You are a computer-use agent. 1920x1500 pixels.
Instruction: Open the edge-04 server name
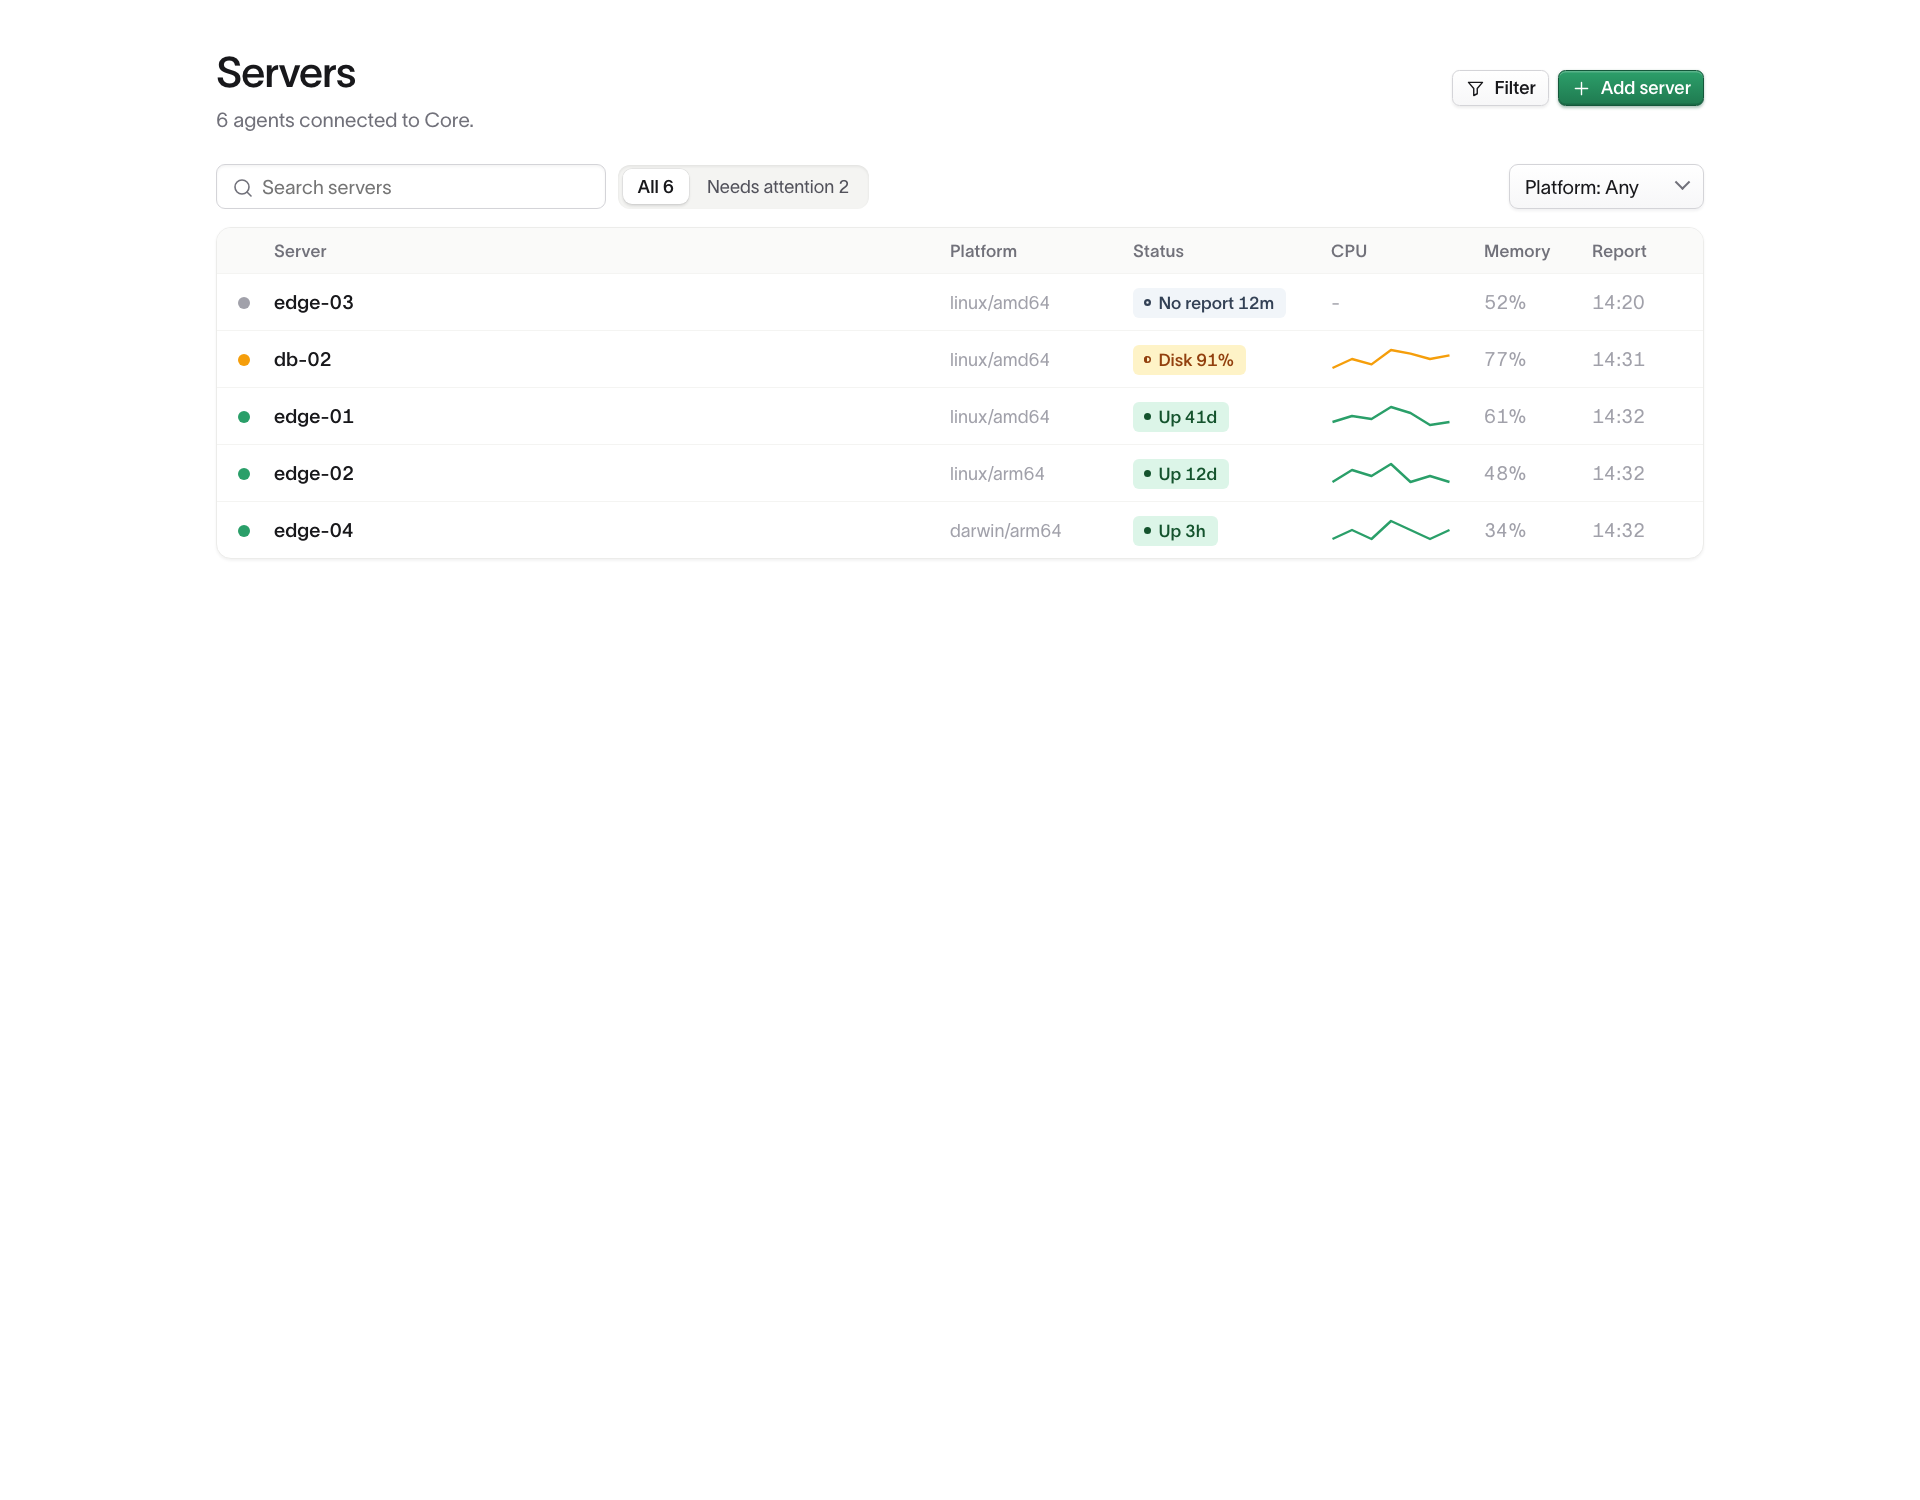(314, 531)
